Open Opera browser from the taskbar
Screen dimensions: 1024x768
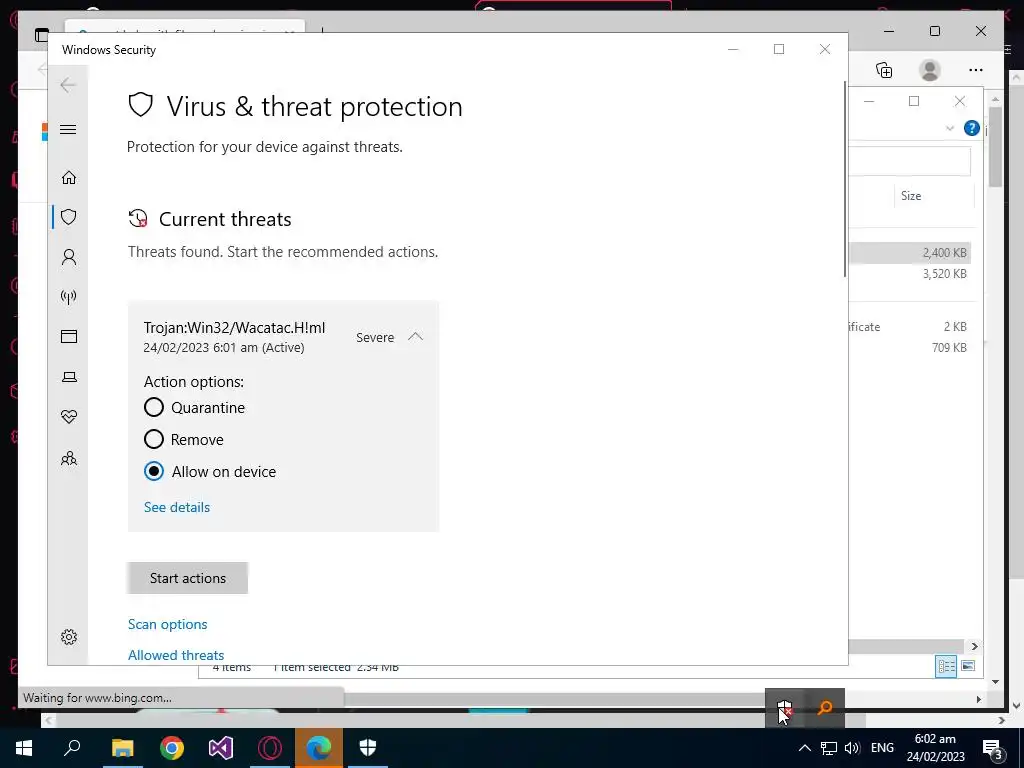point(270,748)
